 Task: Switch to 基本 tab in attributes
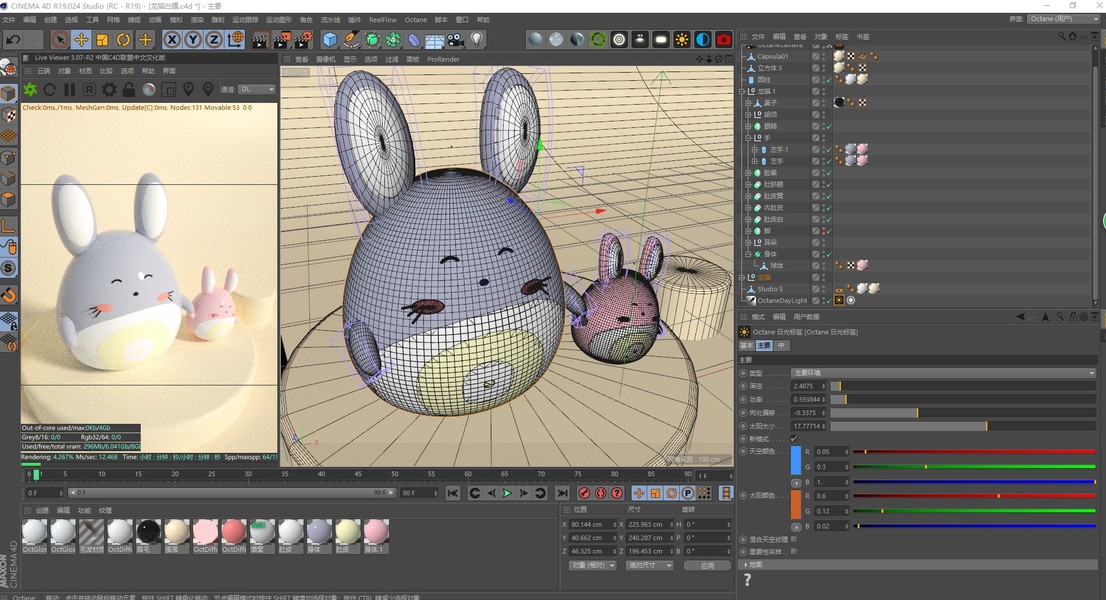[746, 345]
